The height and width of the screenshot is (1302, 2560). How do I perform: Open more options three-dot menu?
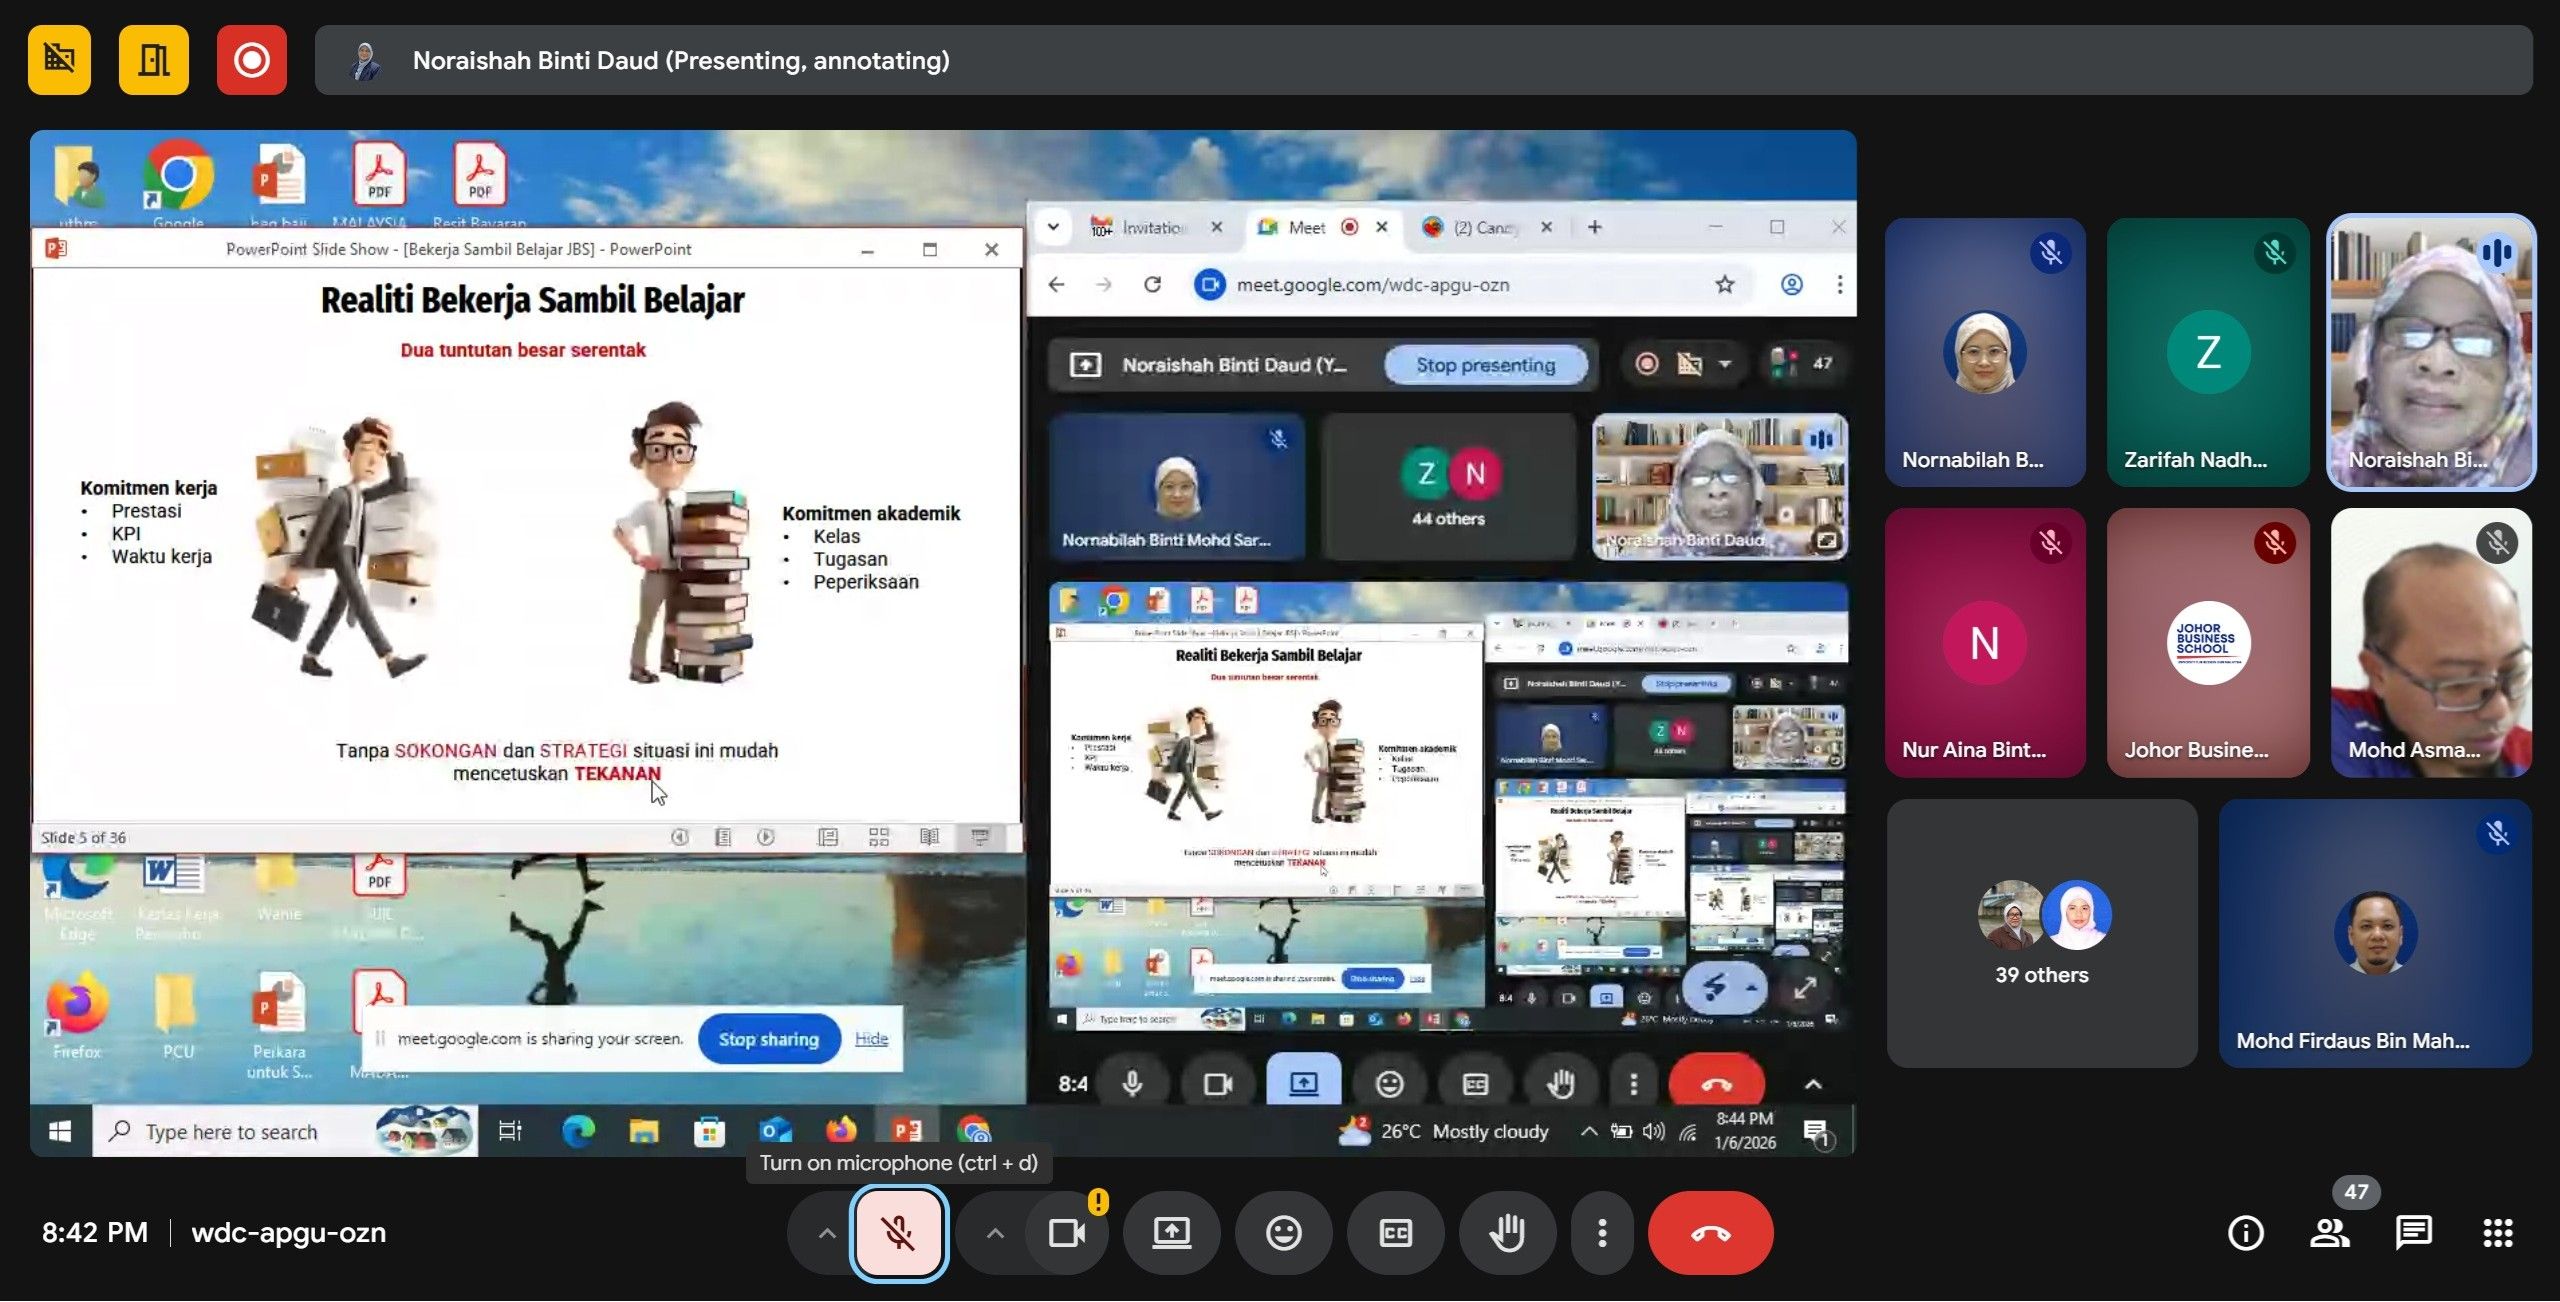1602,1233
